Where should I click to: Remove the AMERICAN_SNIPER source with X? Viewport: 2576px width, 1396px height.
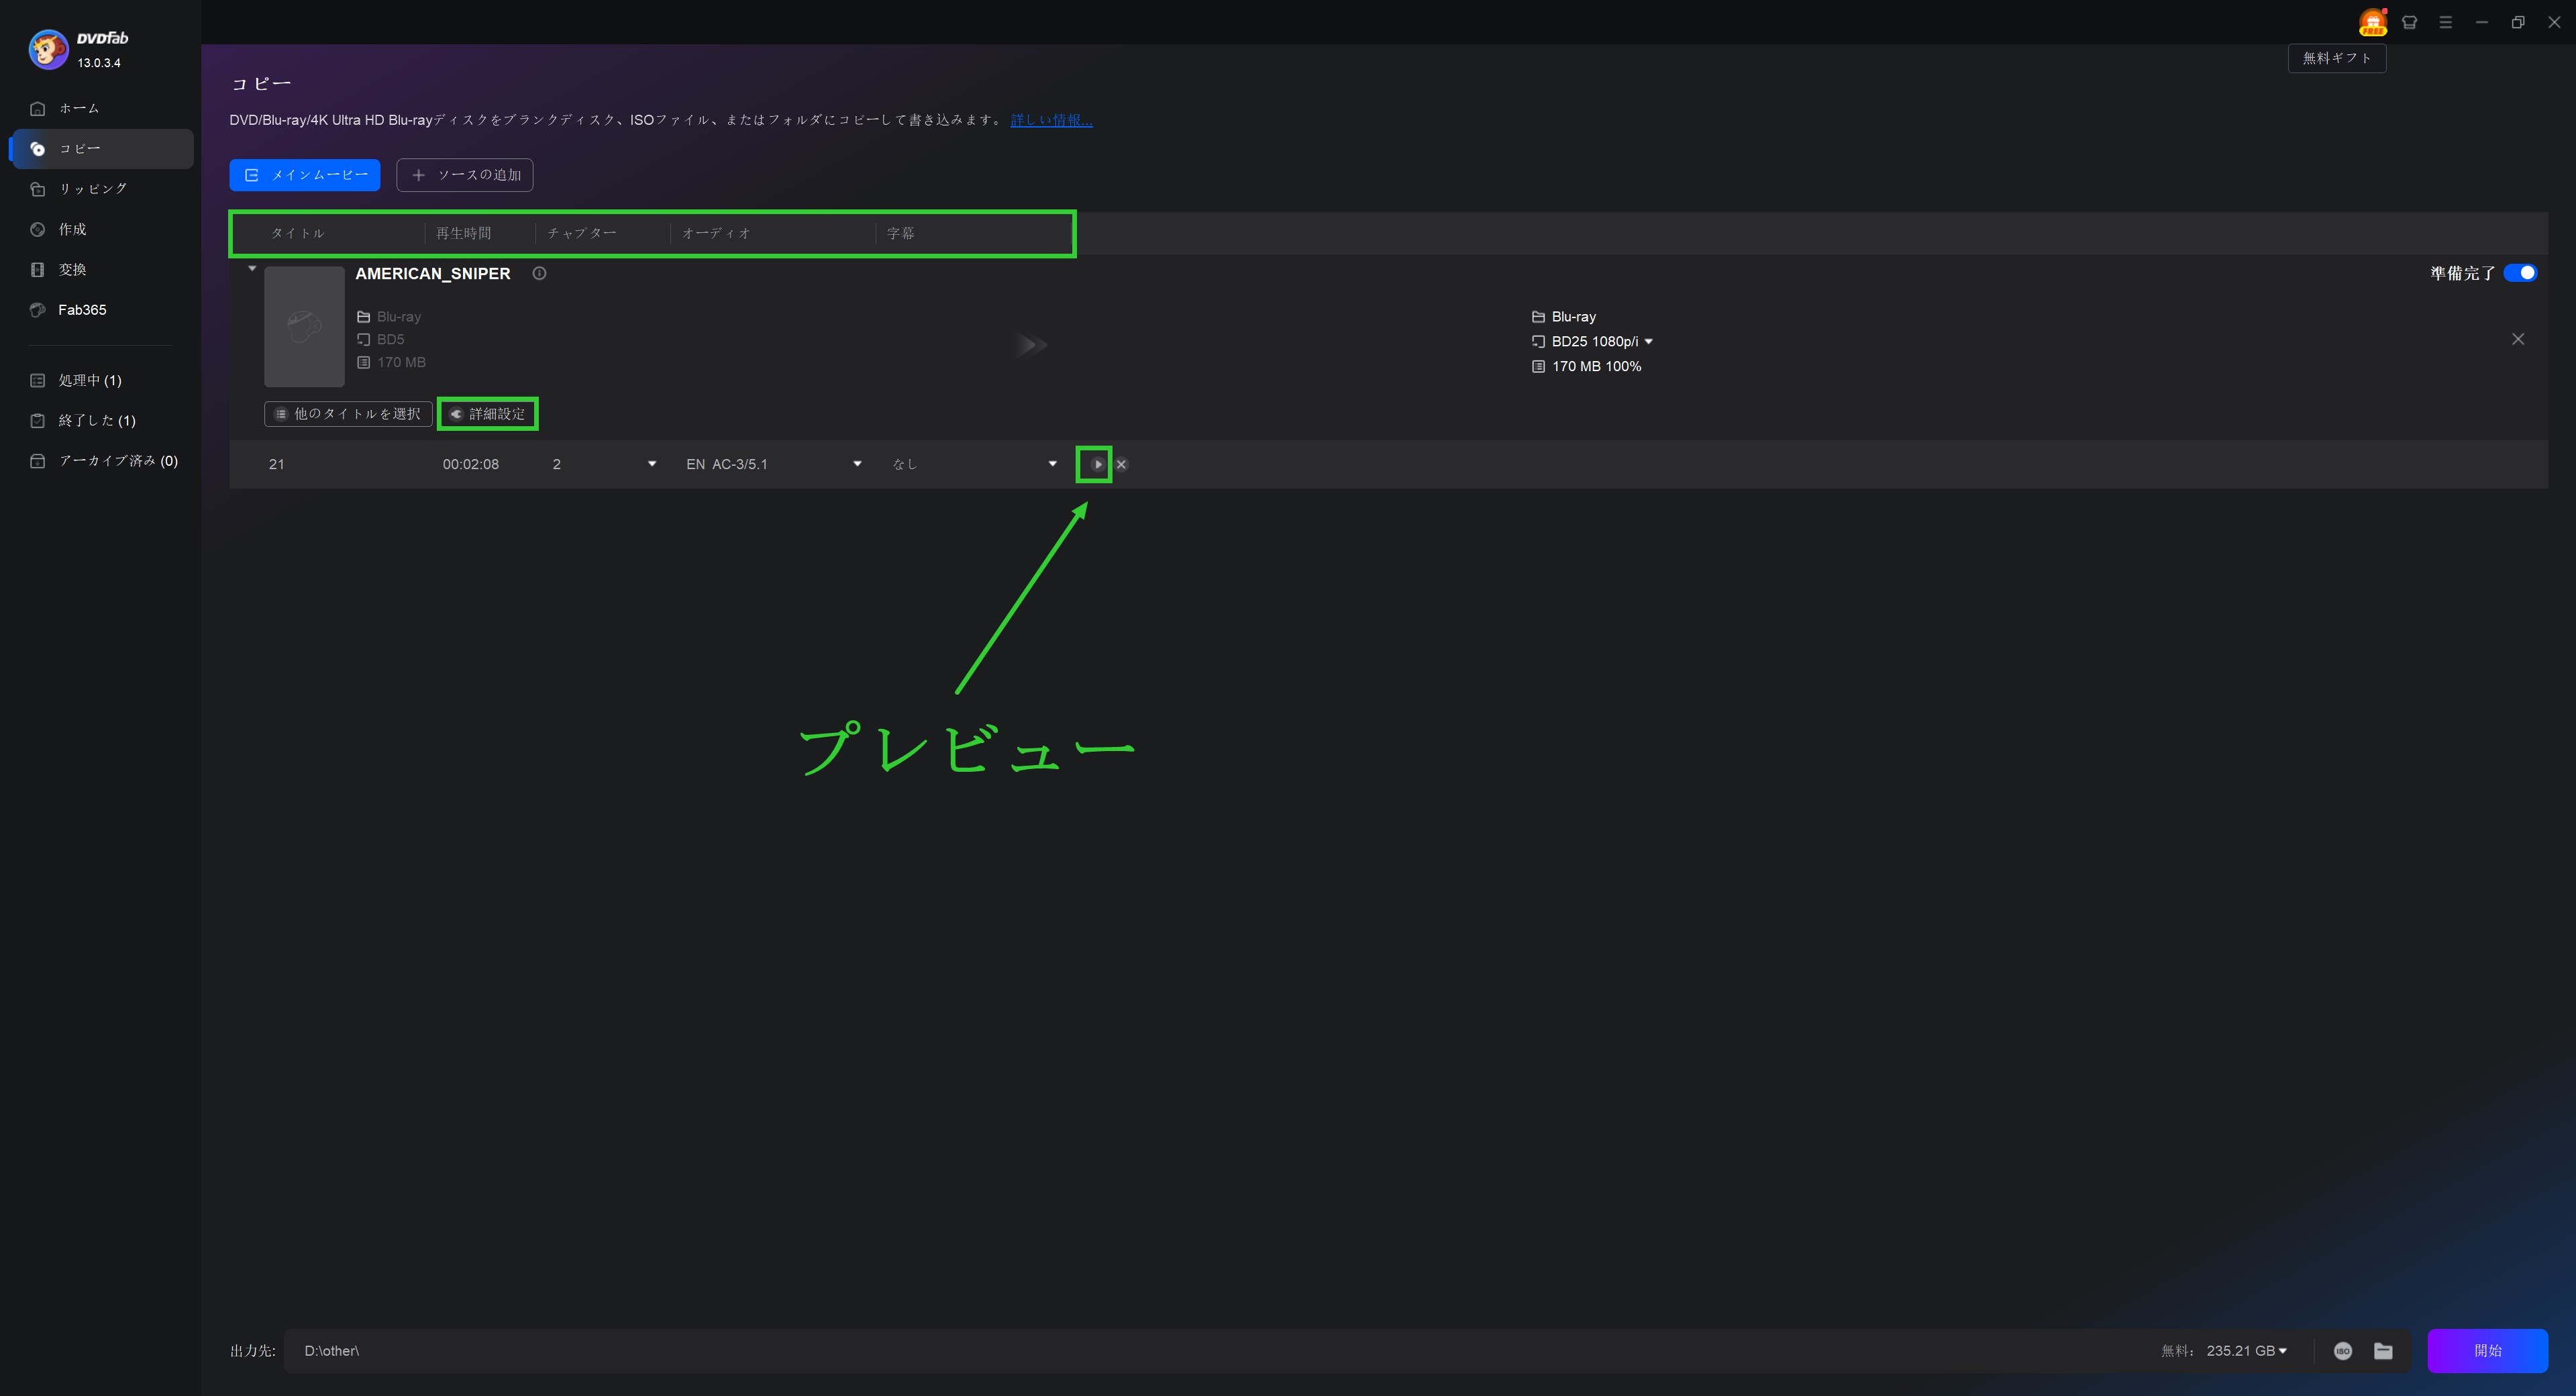2518,339
